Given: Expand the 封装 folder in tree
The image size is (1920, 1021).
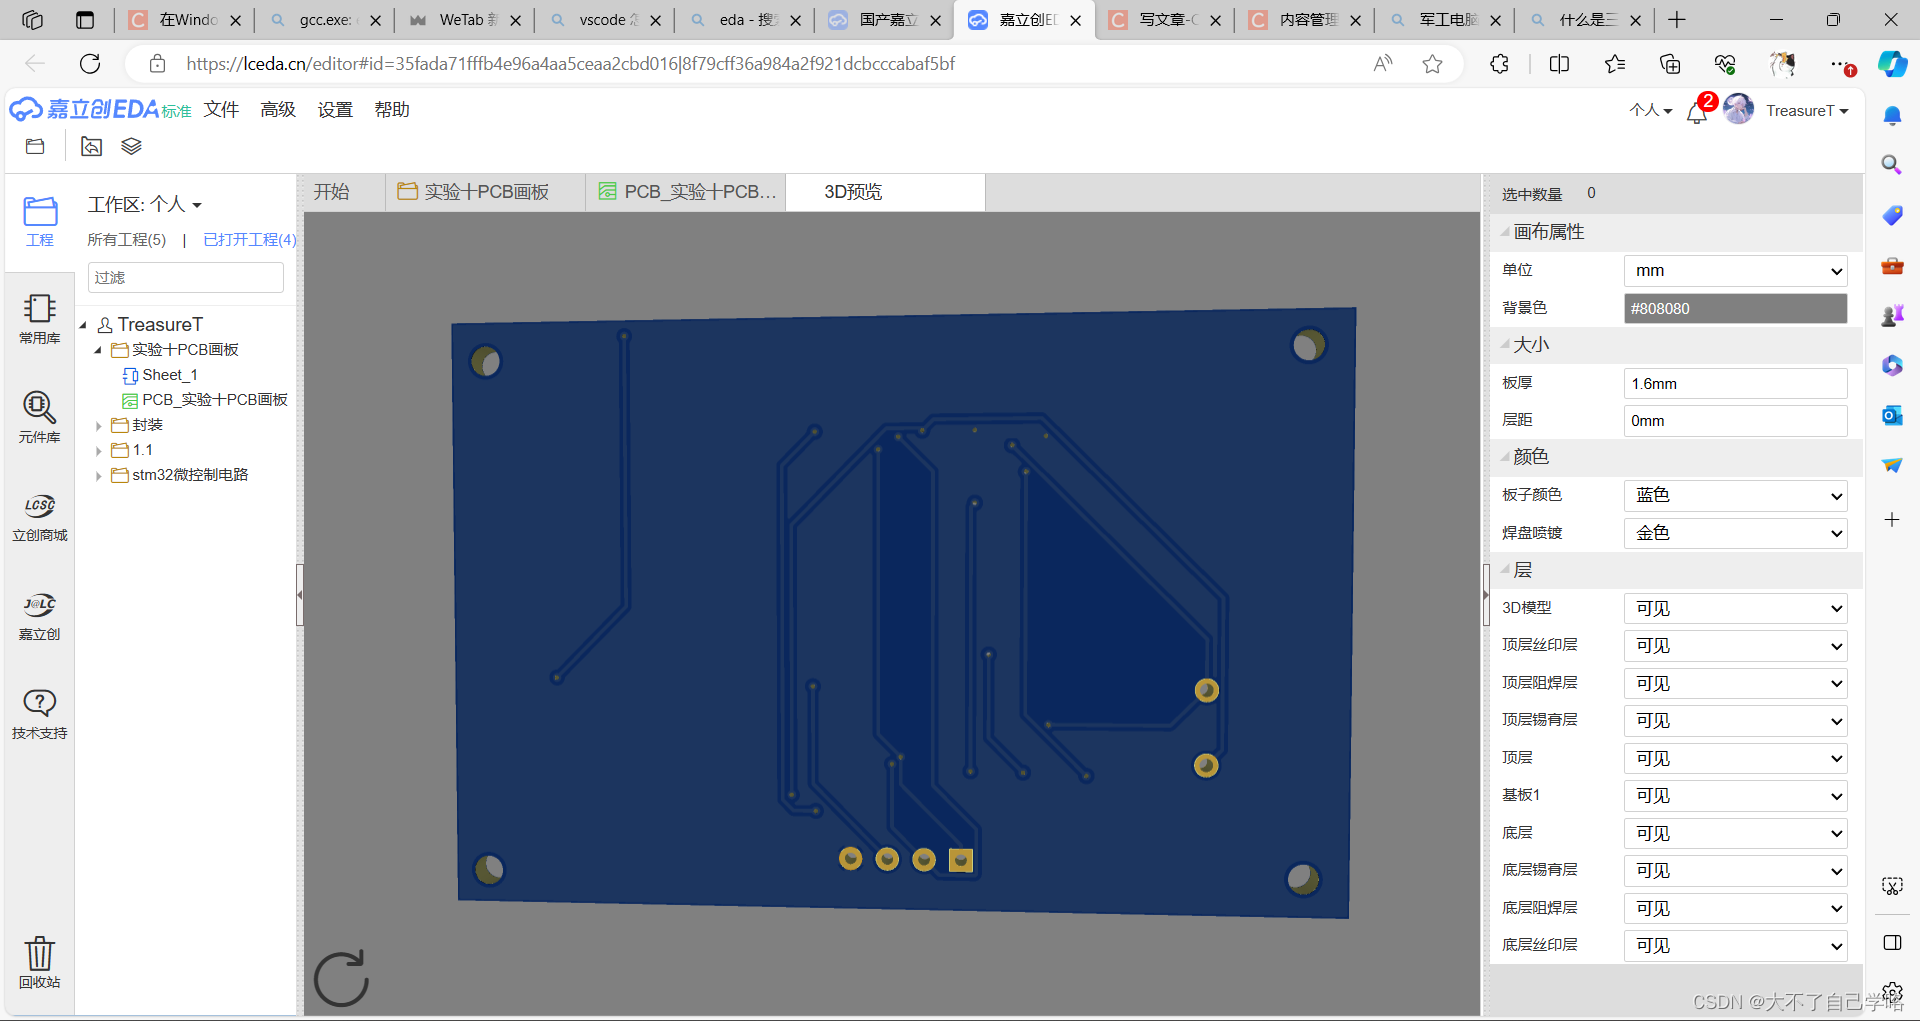Looking at the screenshot, I should click(98, 426).
